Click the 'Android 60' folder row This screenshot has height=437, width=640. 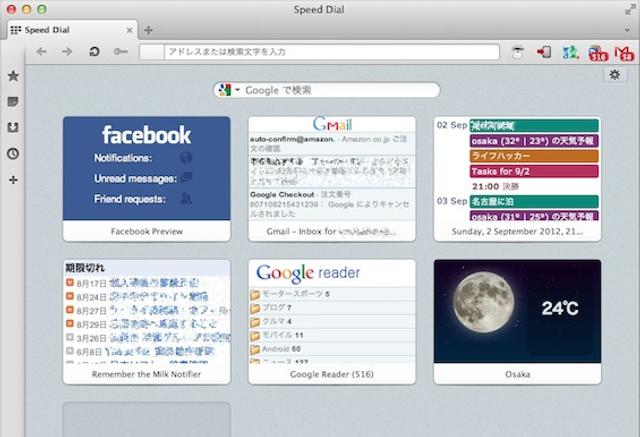click(332, 349)
